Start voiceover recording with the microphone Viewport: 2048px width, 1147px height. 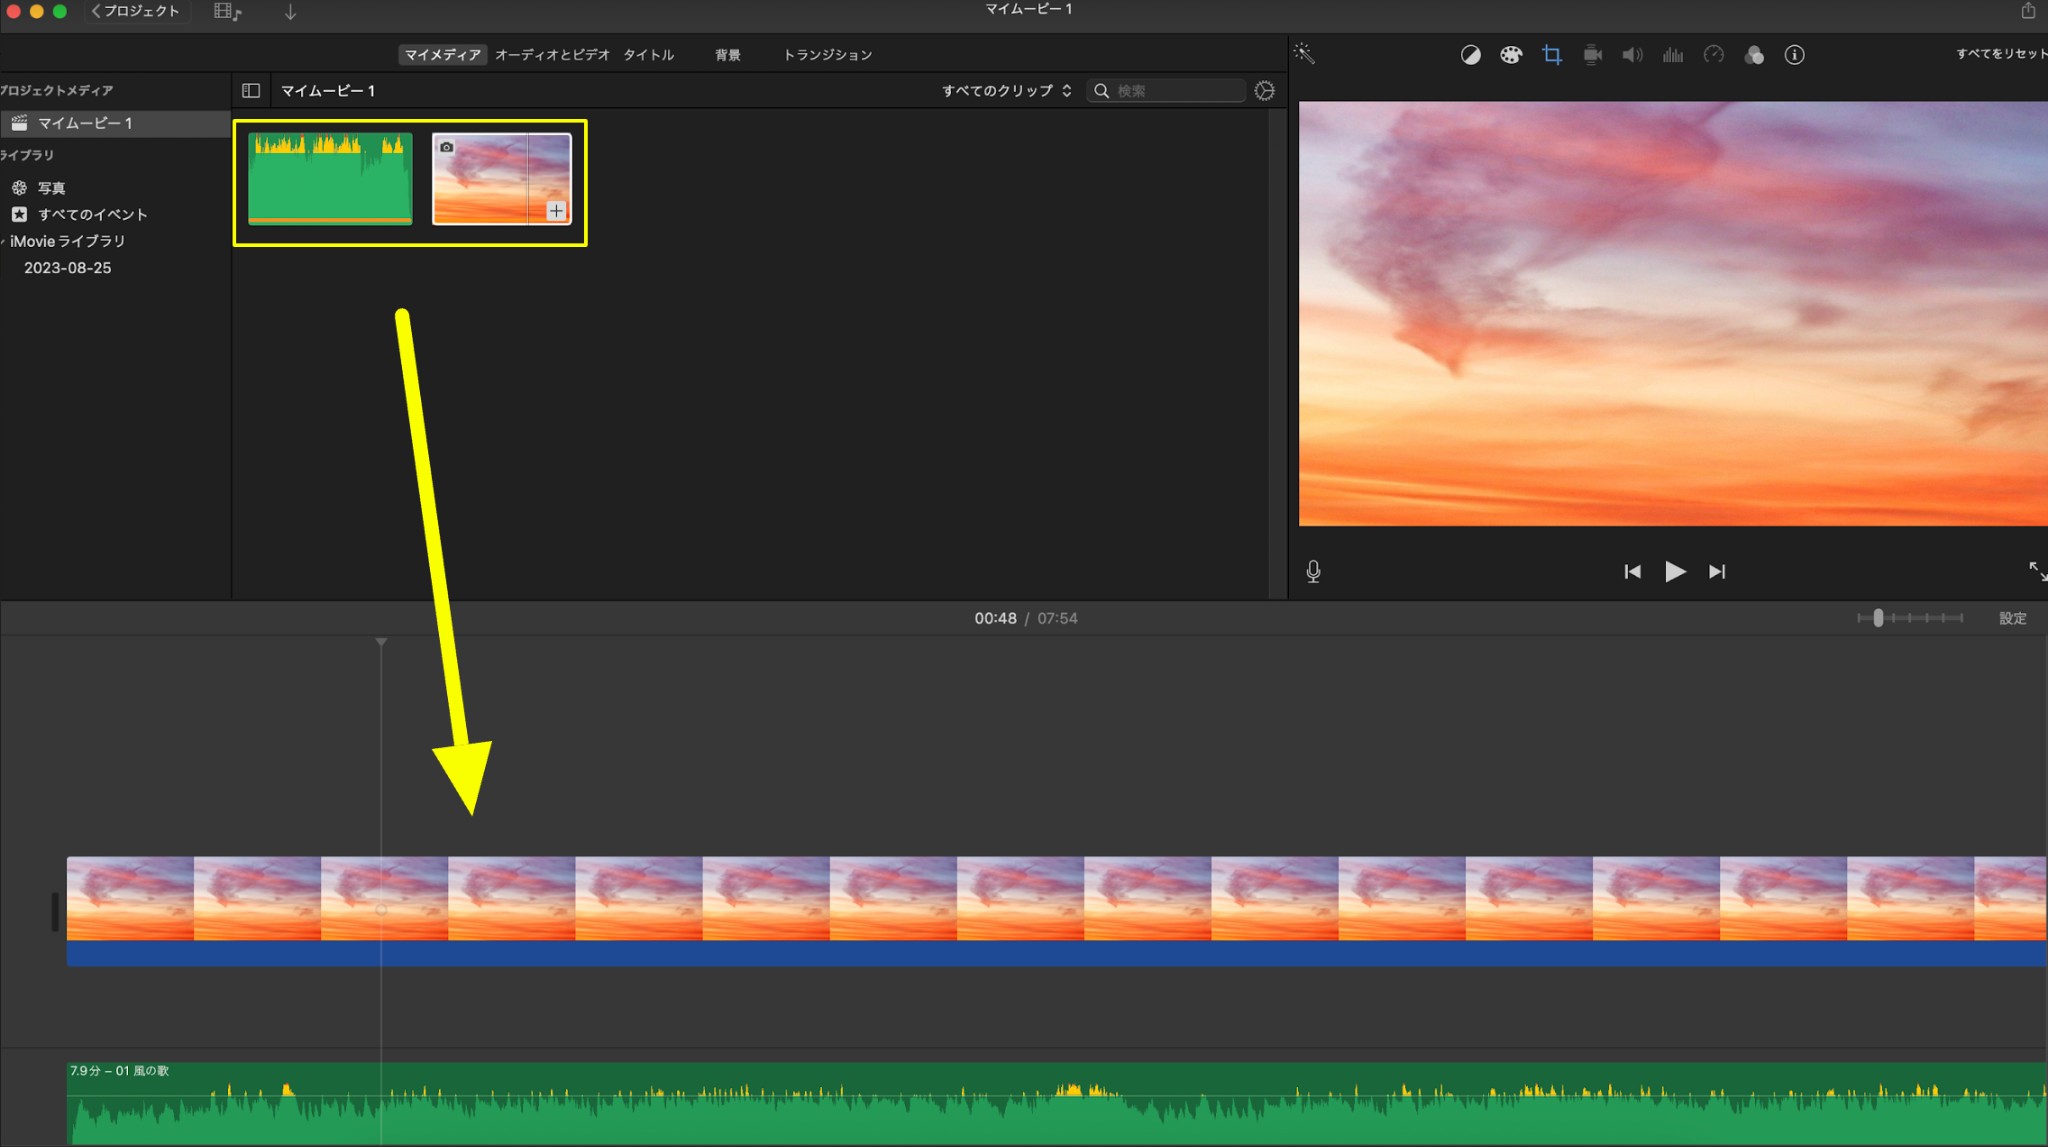[x=1313, y=571]
